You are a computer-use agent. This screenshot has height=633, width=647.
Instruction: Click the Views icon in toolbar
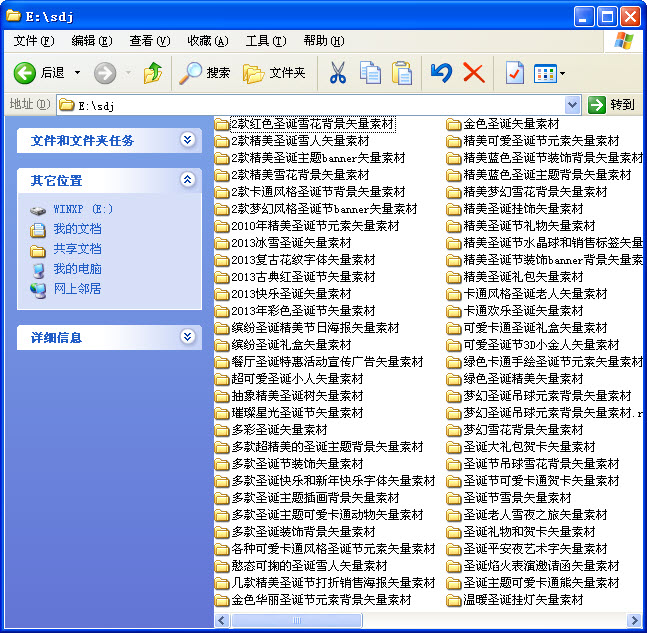click(x=545, y=73)
